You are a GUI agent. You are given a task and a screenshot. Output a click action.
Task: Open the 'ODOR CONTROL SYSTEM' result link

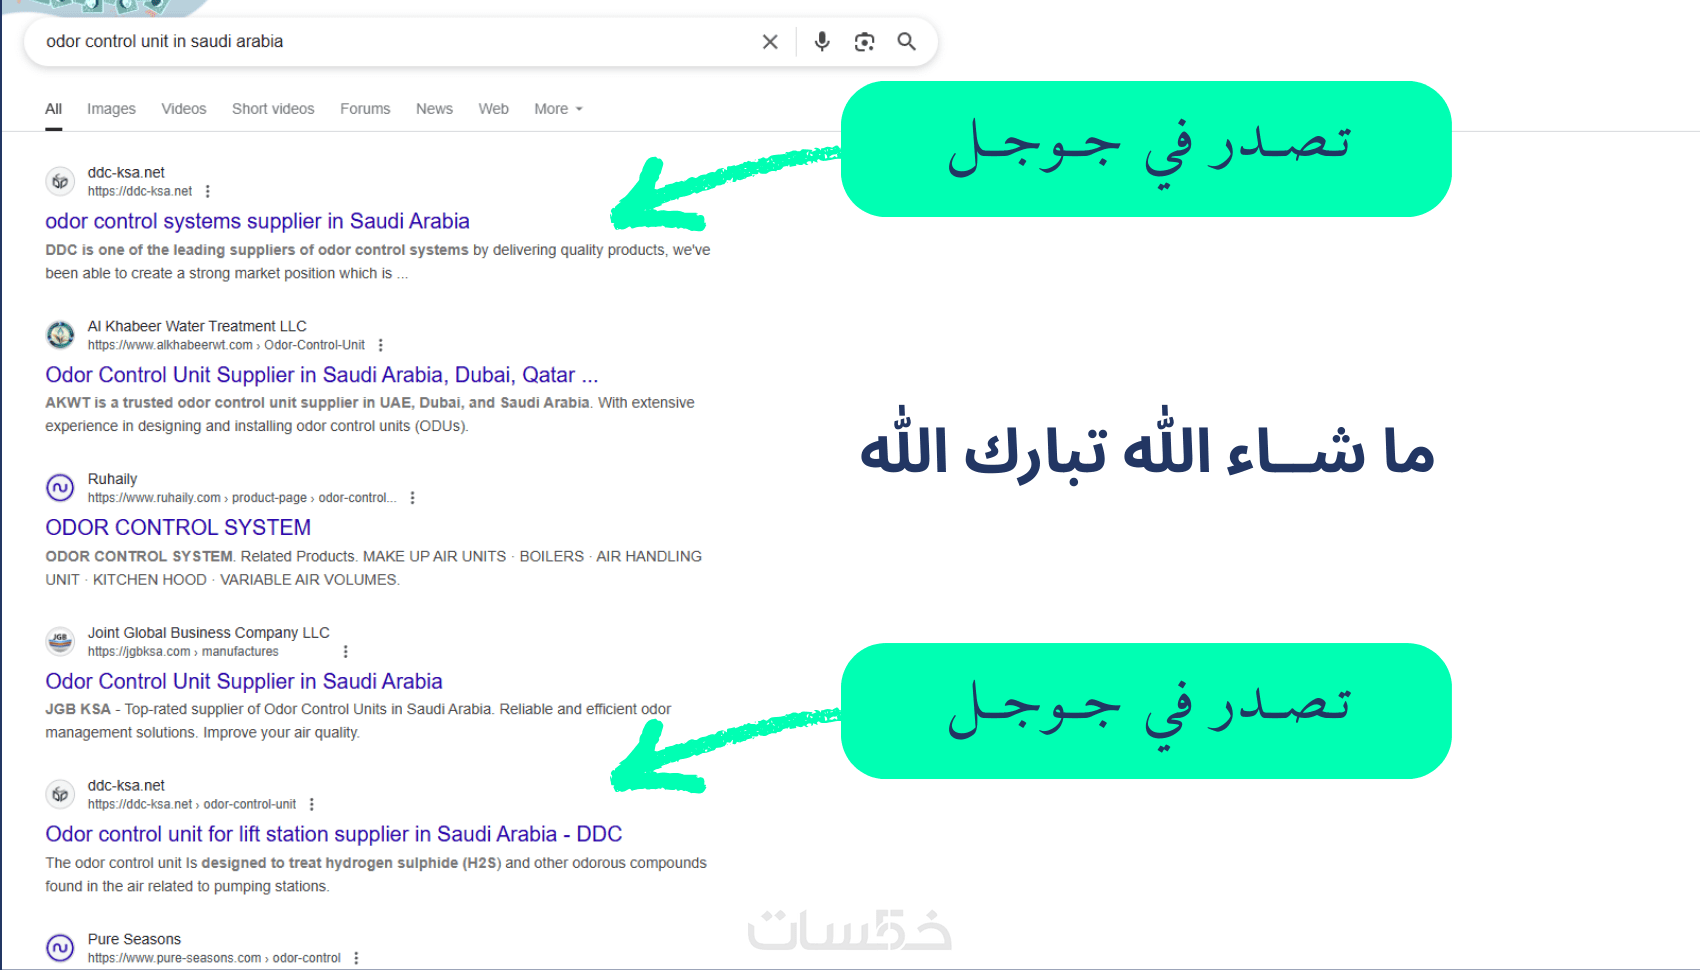[178, 528]
